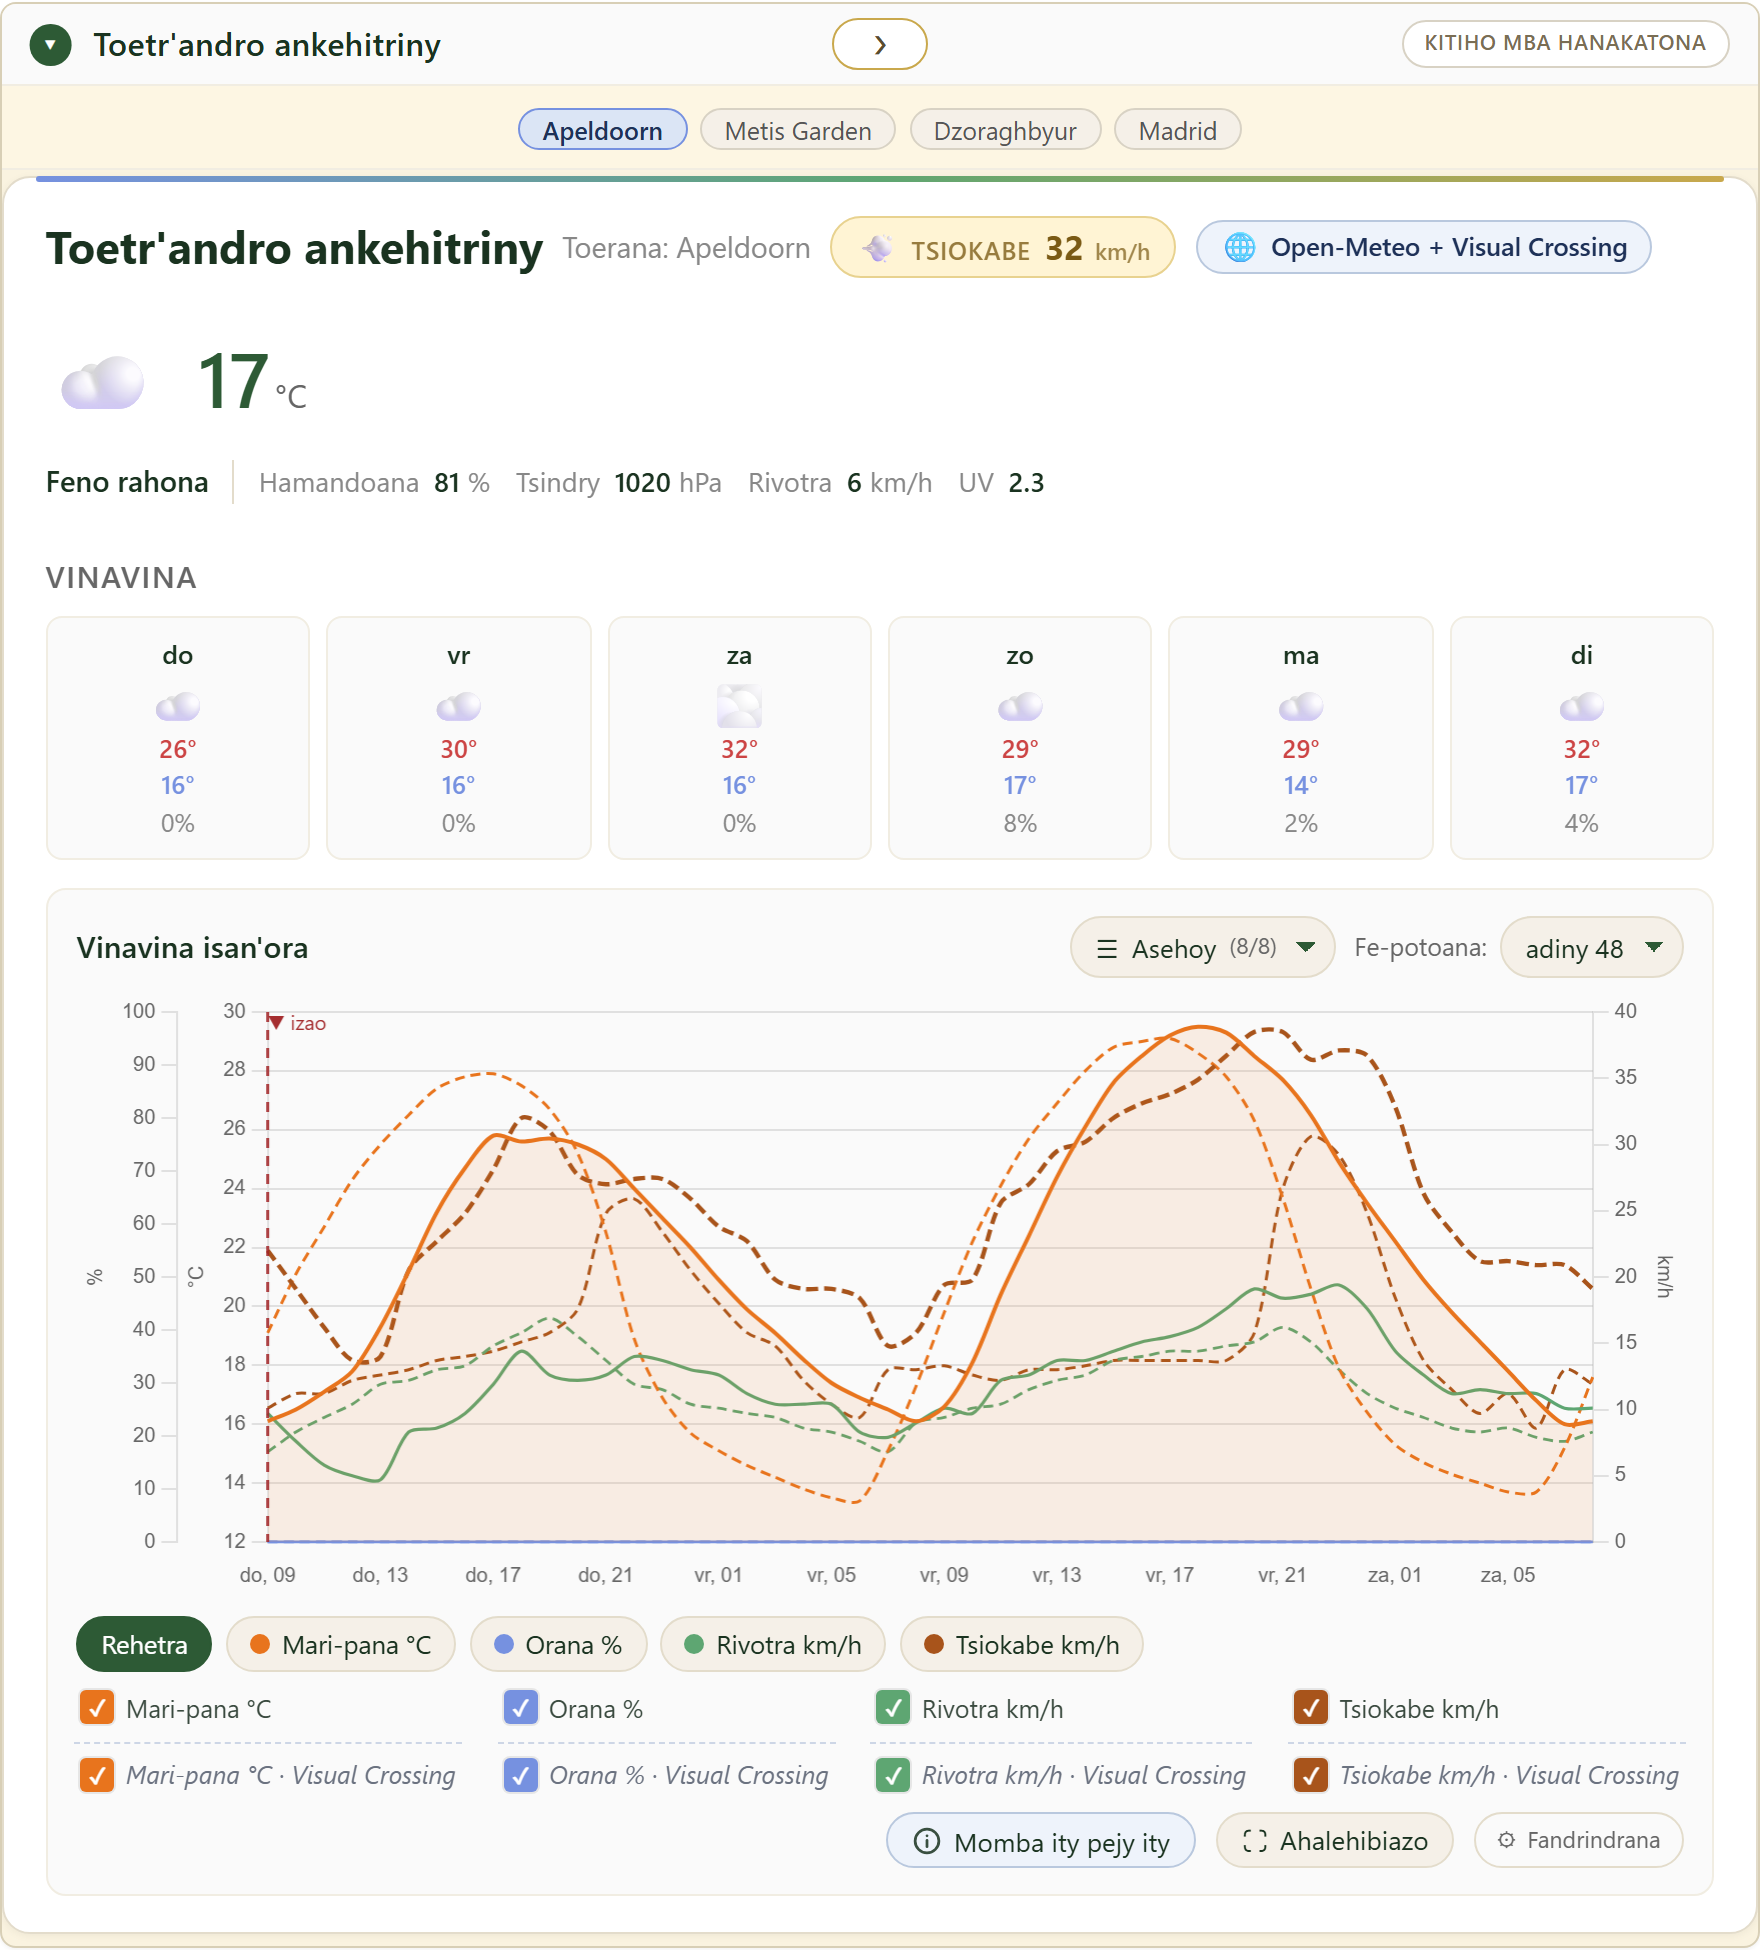Click the 'Feno rahona' condition text

coord(127,482)
